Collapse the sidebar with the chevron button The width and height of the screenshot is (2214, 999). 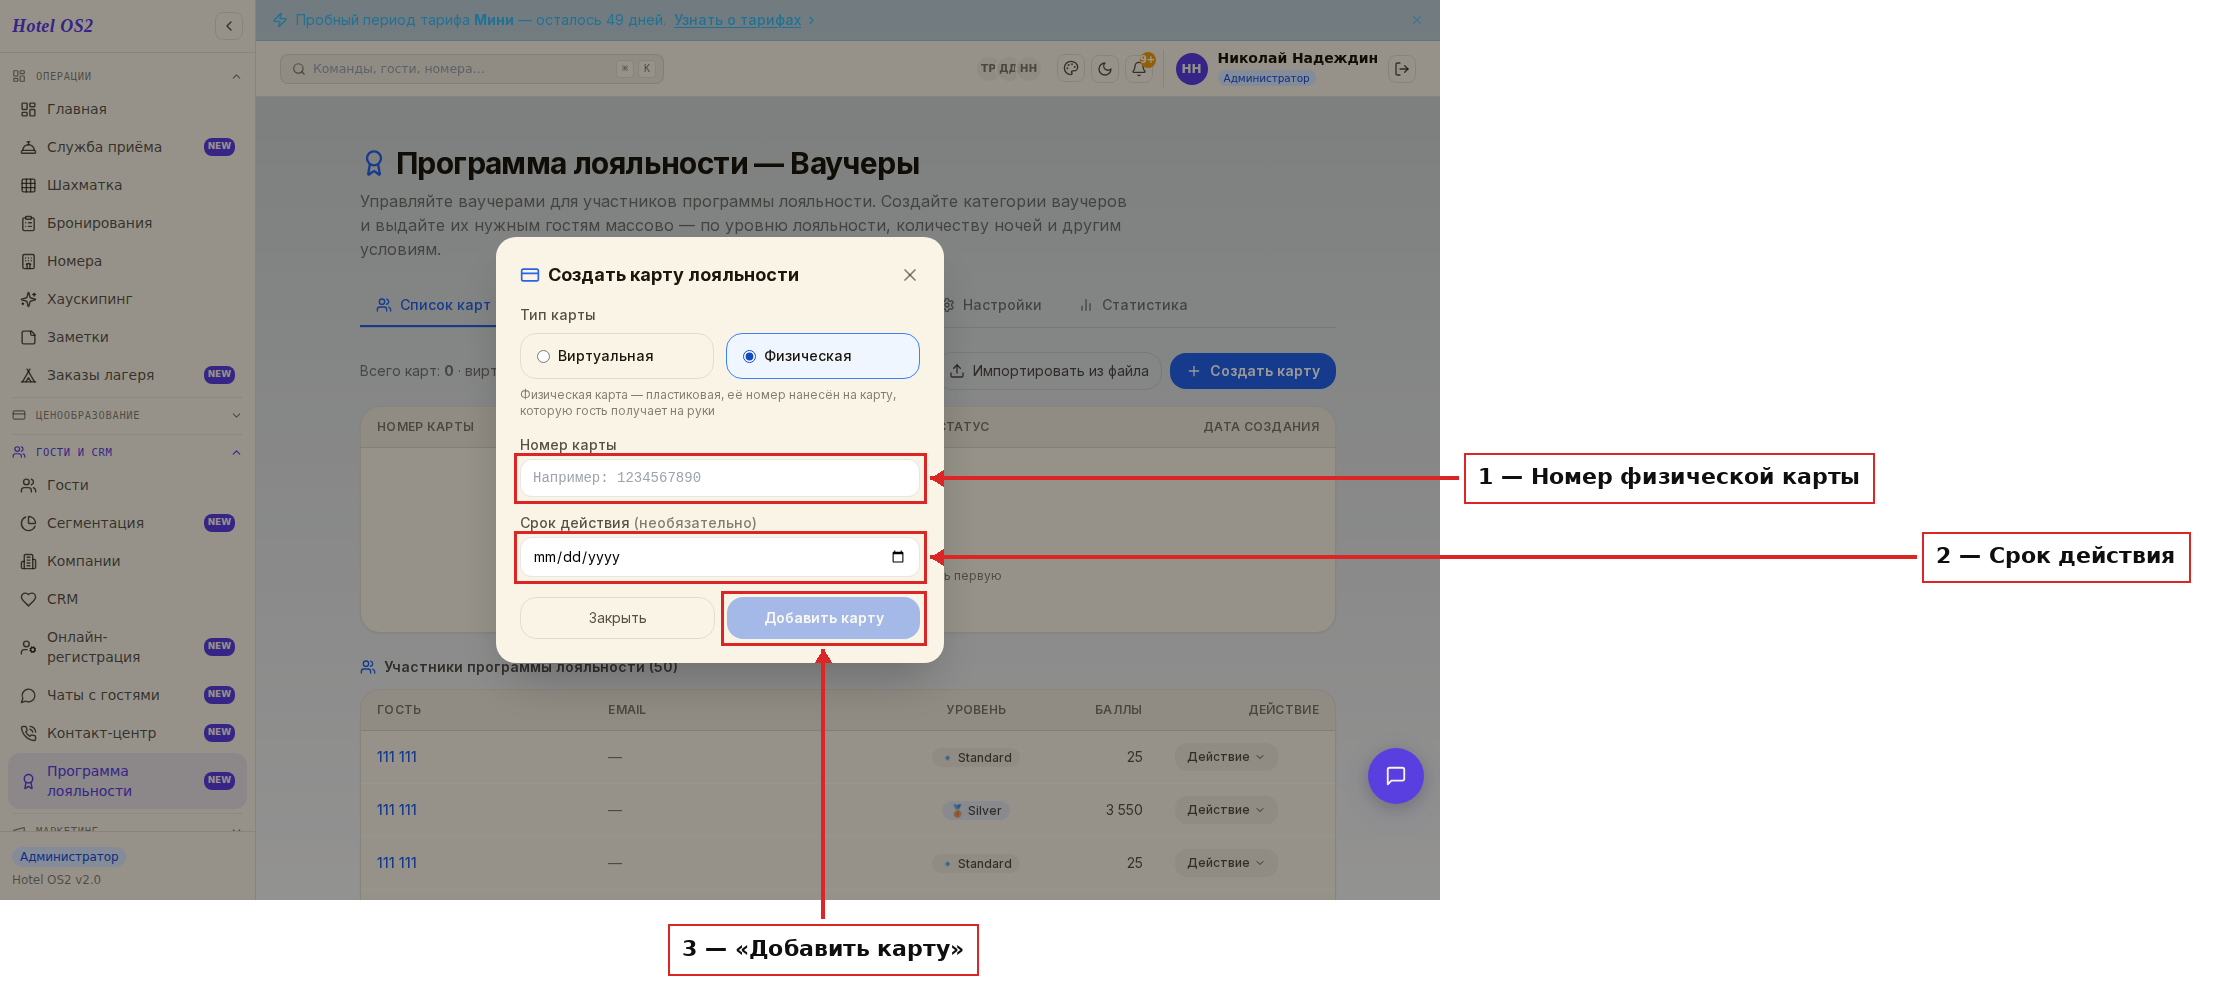[x=229, y=26]
